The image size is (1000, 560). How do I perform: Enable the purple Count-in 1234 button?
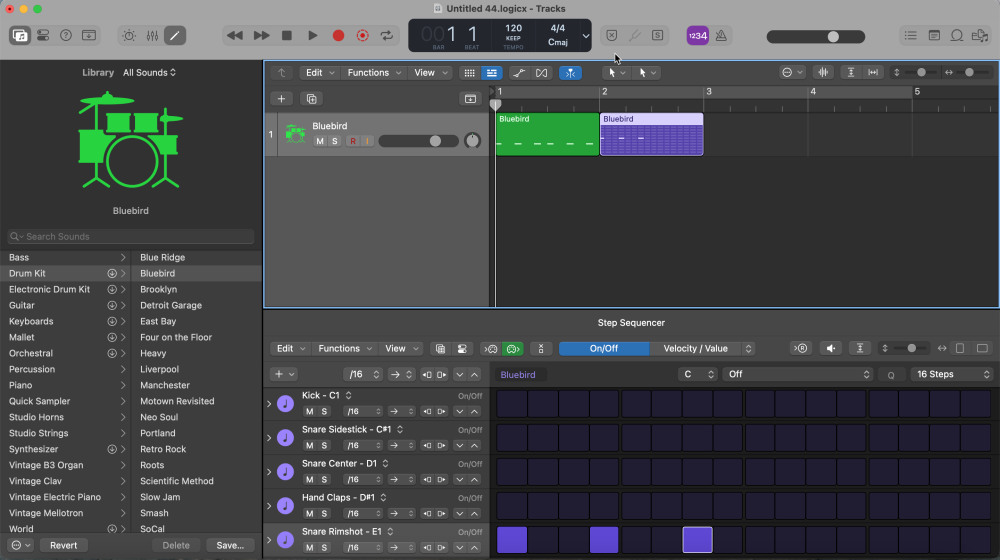(698, 35)
